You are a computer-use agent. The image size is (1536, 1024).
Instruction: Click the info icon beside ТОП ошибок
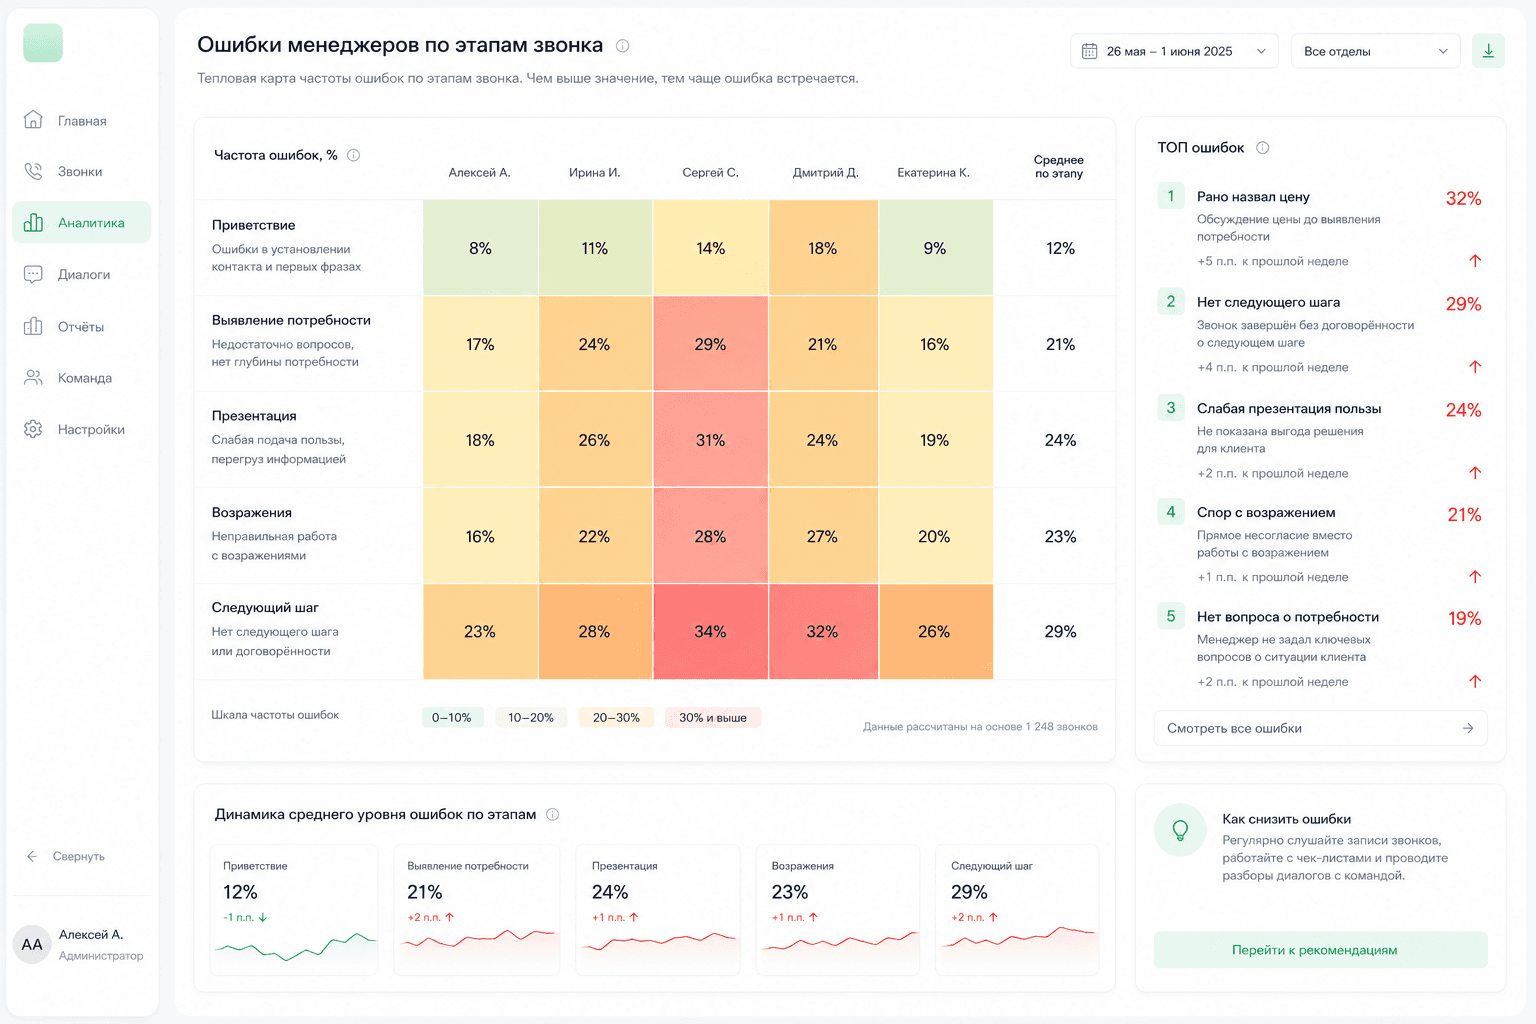point(1262,148)
